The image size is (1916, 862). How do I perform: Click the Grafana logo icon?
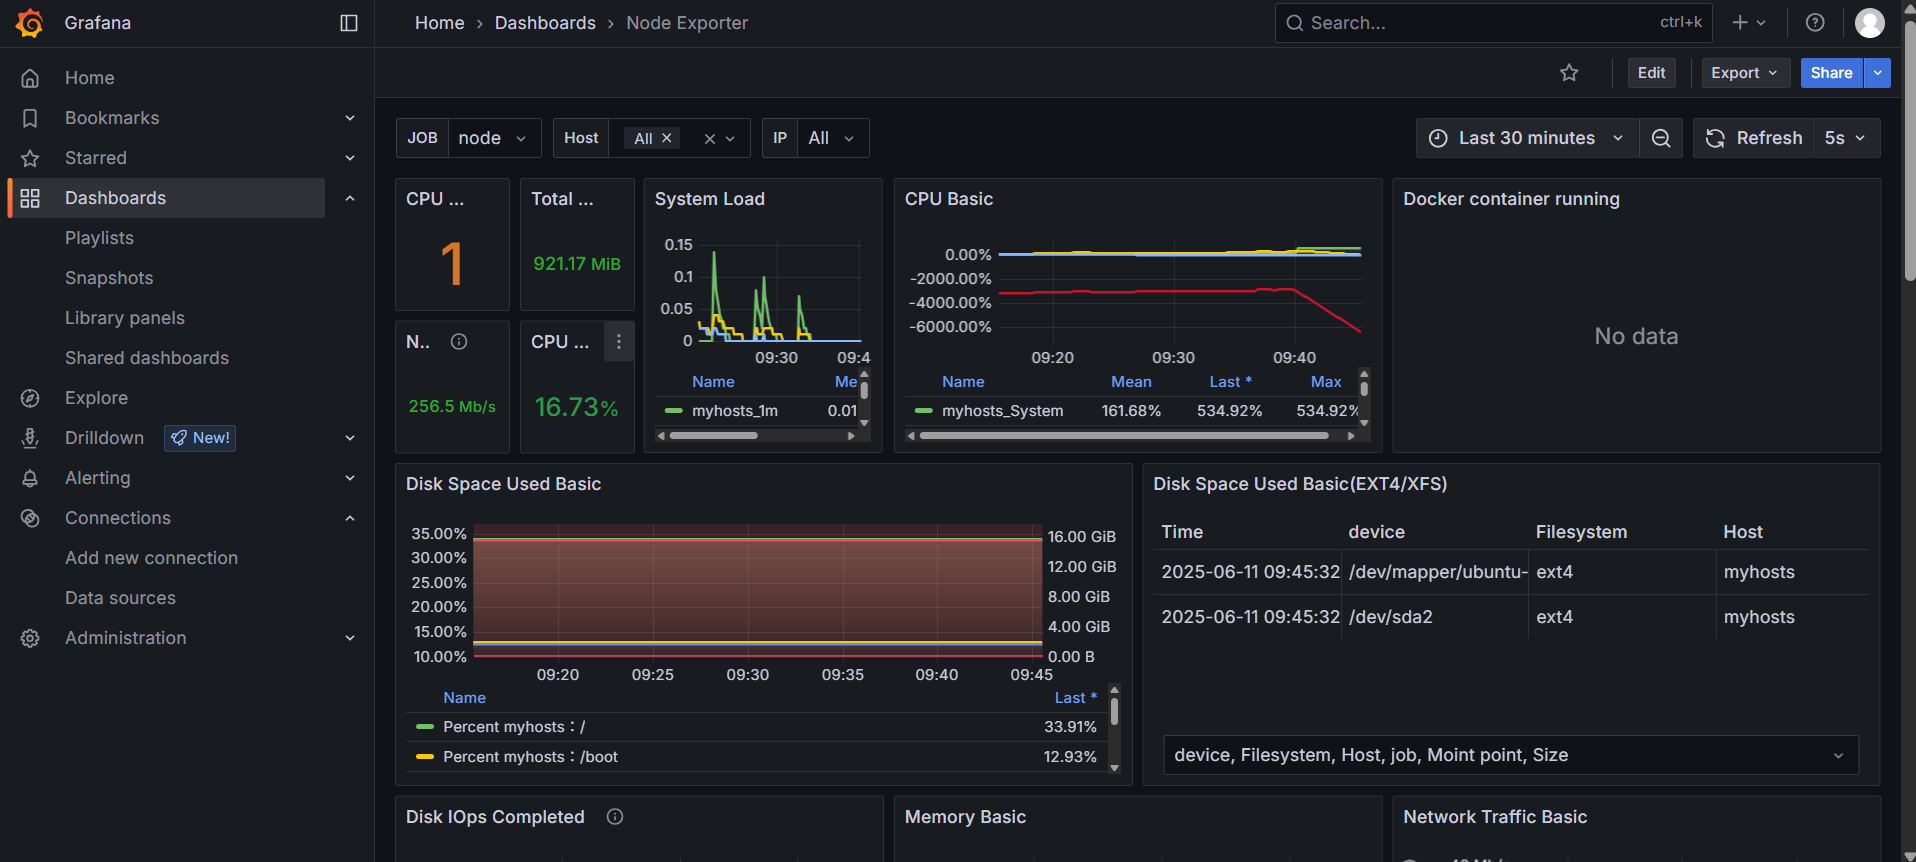[30, 23]
